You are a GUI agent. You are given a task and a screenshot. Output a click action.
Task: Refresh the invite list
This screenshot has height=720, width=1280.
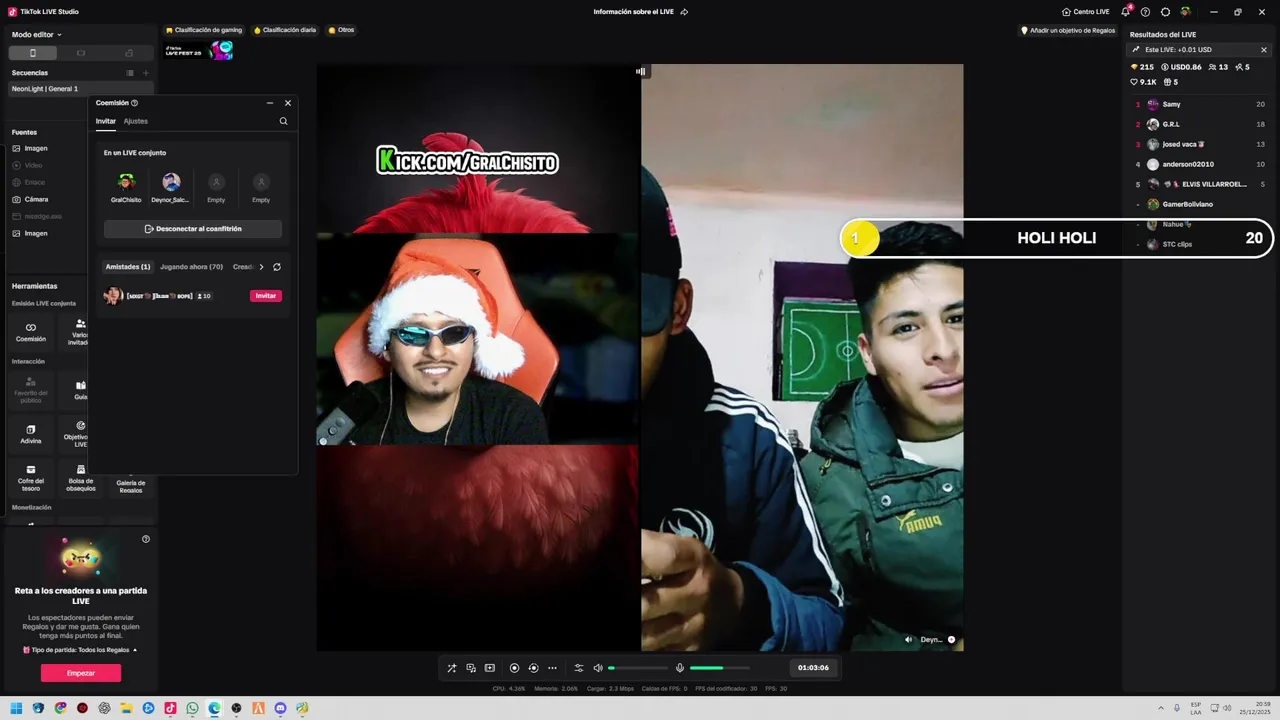click(277, 267)
